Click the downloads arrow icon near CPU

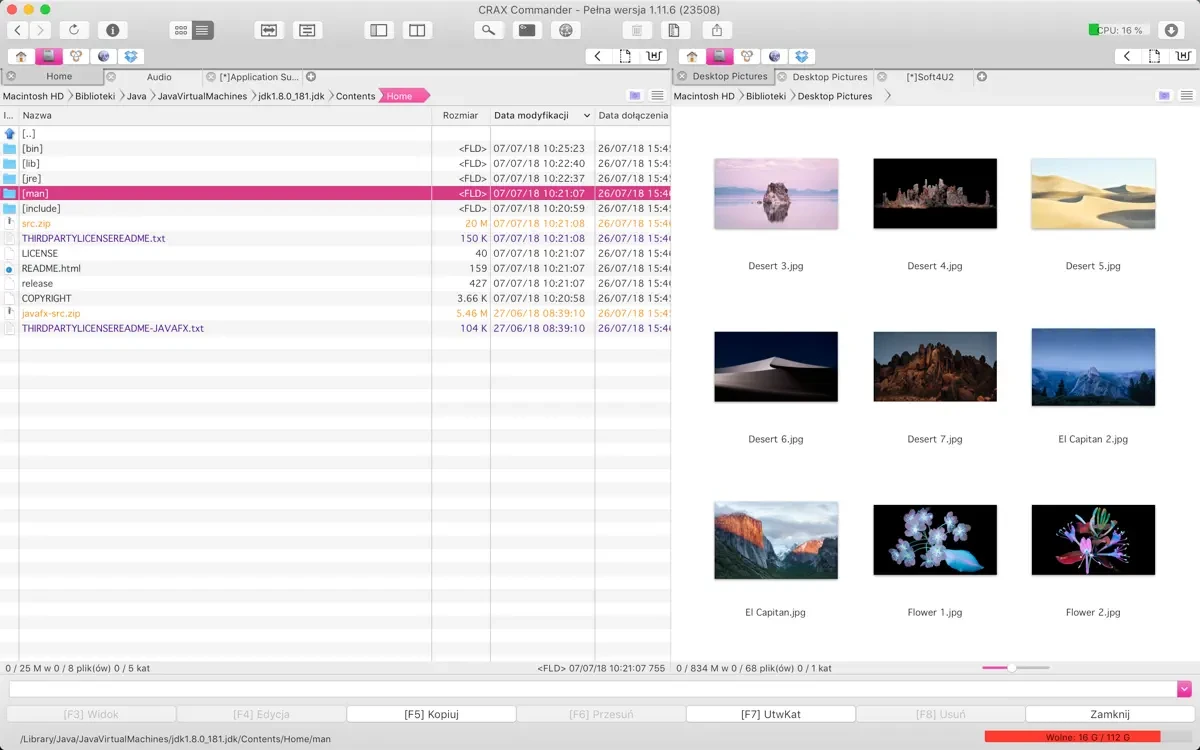[1172, 31]
